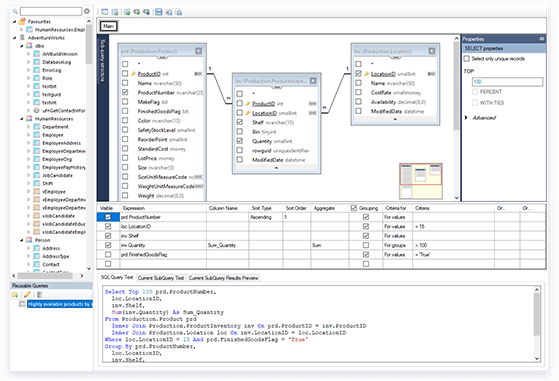The image size is (559, 381).
Task: Click the magnifier search icon in the database tree
Action: (x=15, y=11)
